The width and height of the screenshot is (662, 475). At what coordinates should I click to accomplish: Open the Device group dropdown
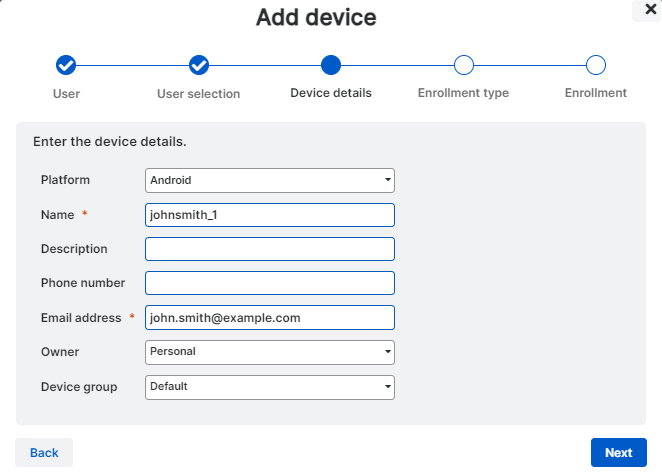coord(270,387)
